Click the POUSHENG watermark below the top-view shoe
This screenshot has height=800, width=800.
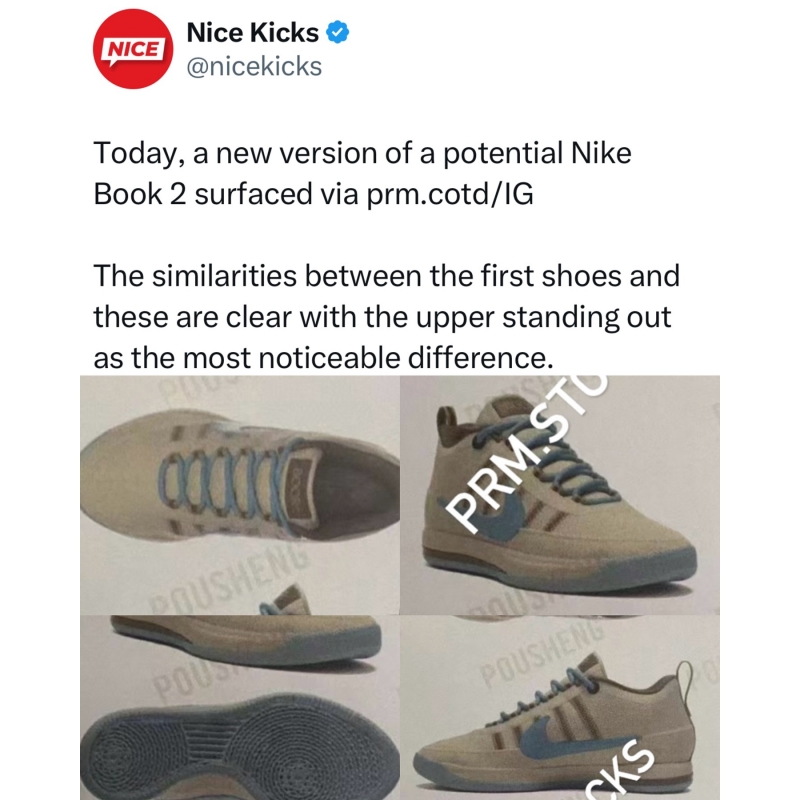coord(231,576)
